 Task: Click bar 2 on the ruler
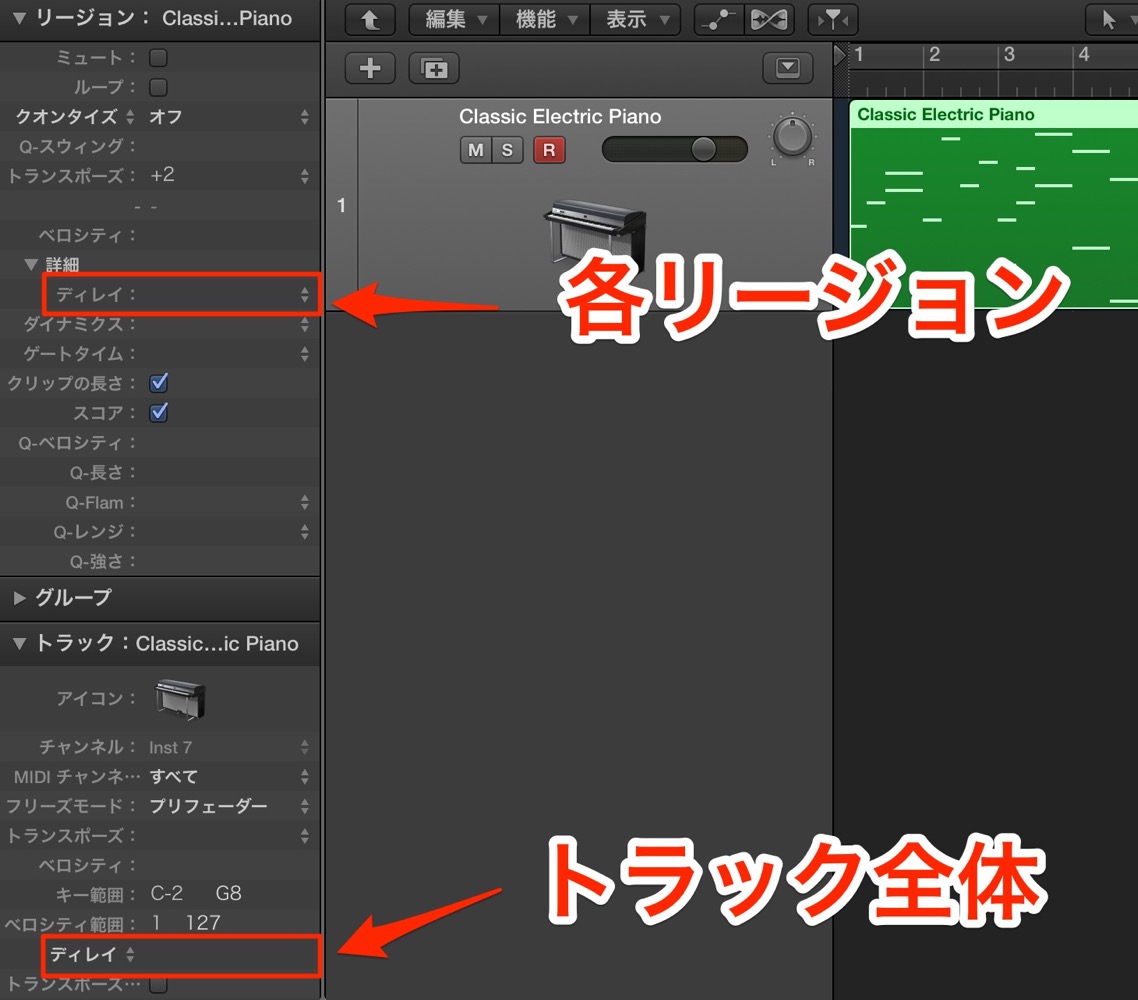pyautogui.click(x=934, y=54)
